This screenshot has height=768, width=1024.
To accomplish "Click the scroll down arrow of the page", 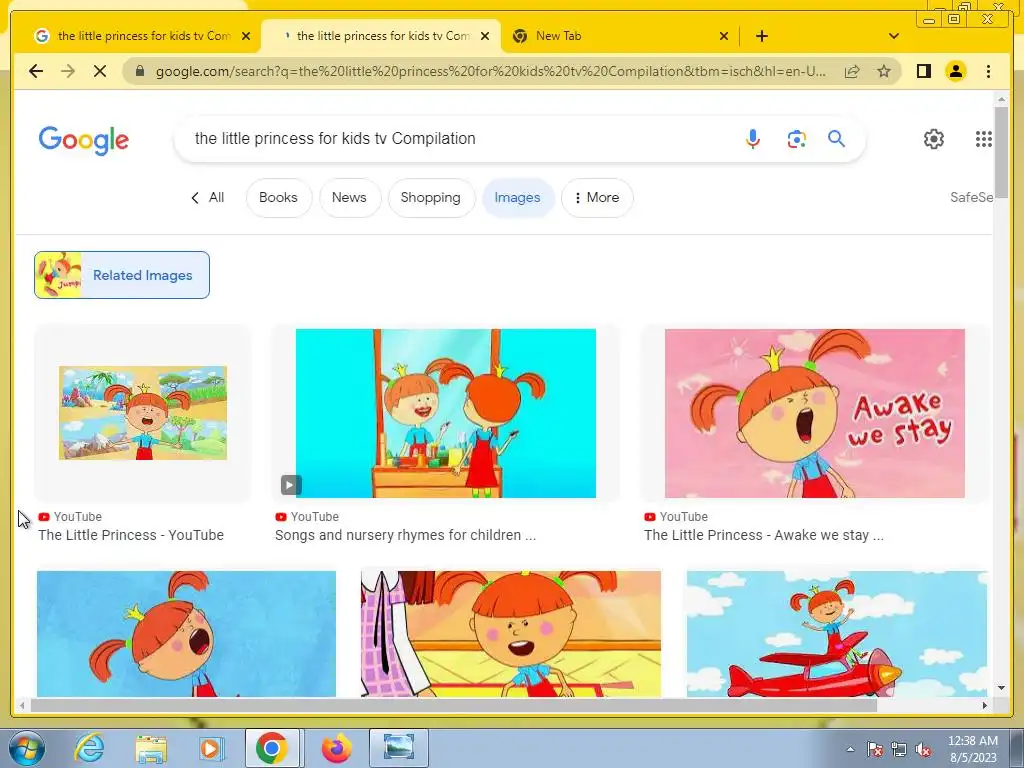I will coord(1001,688).
